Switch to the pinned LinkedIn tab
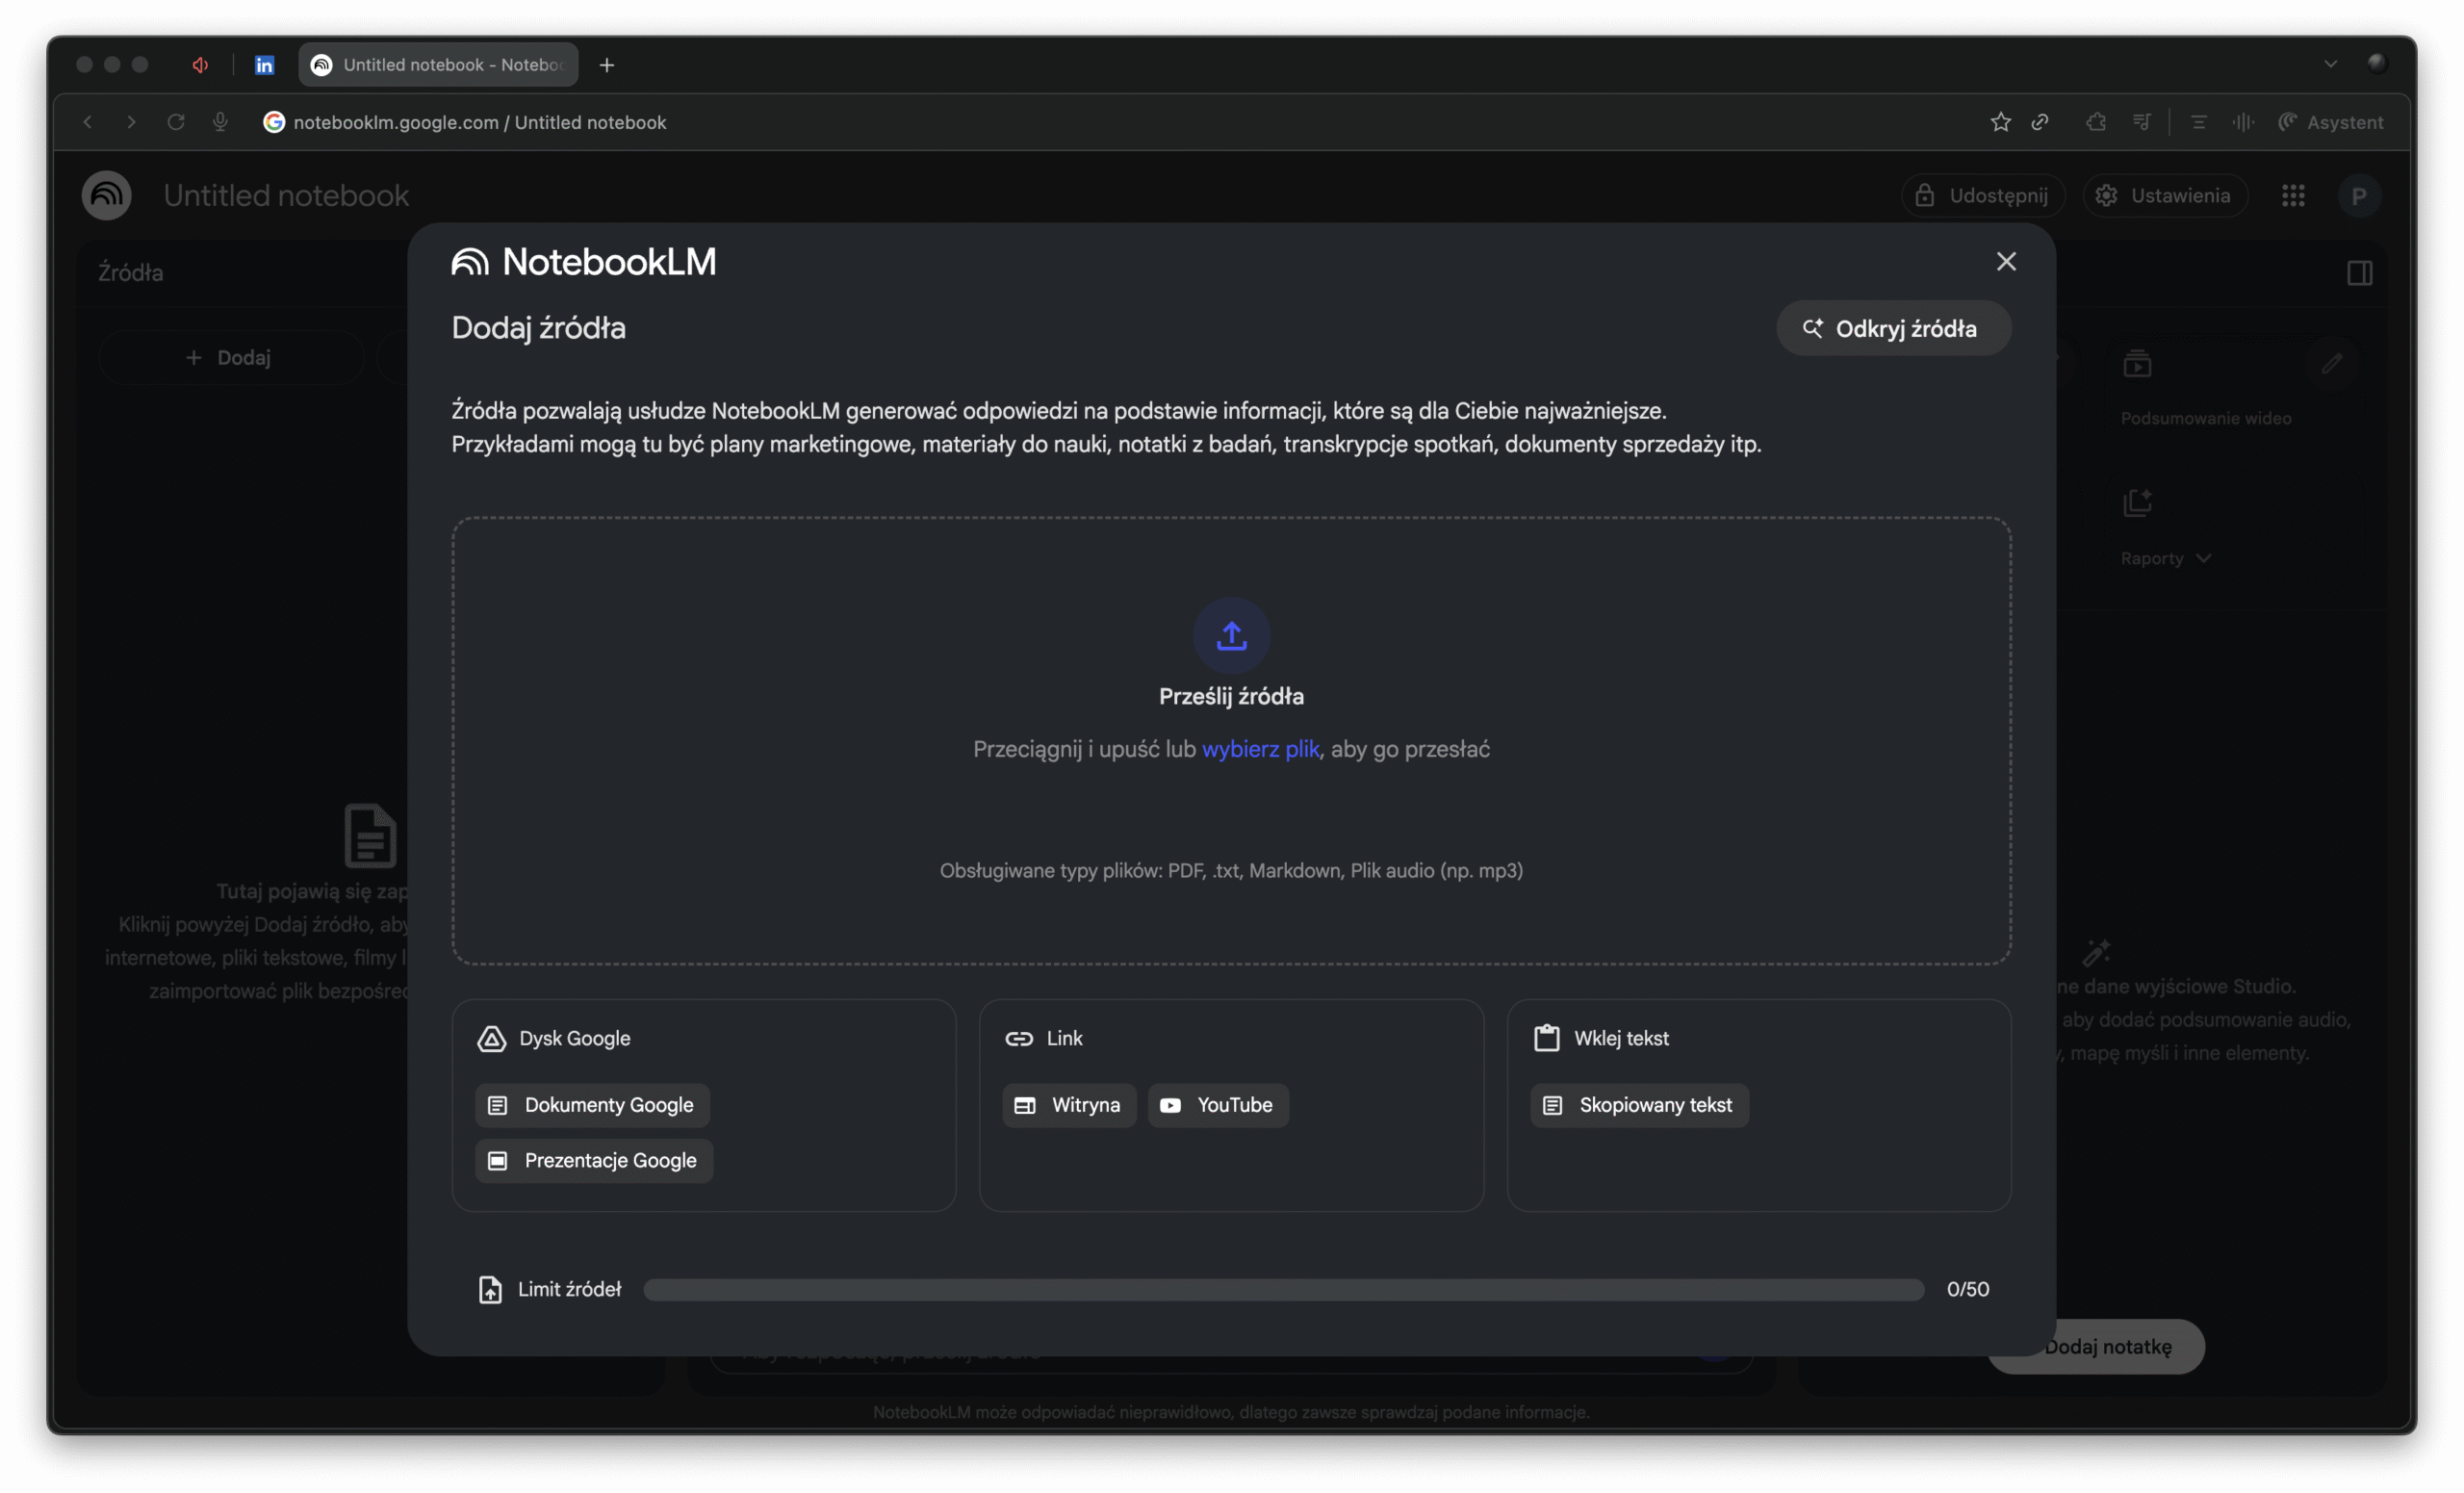 pyautogui.click(x=264, y=65)
